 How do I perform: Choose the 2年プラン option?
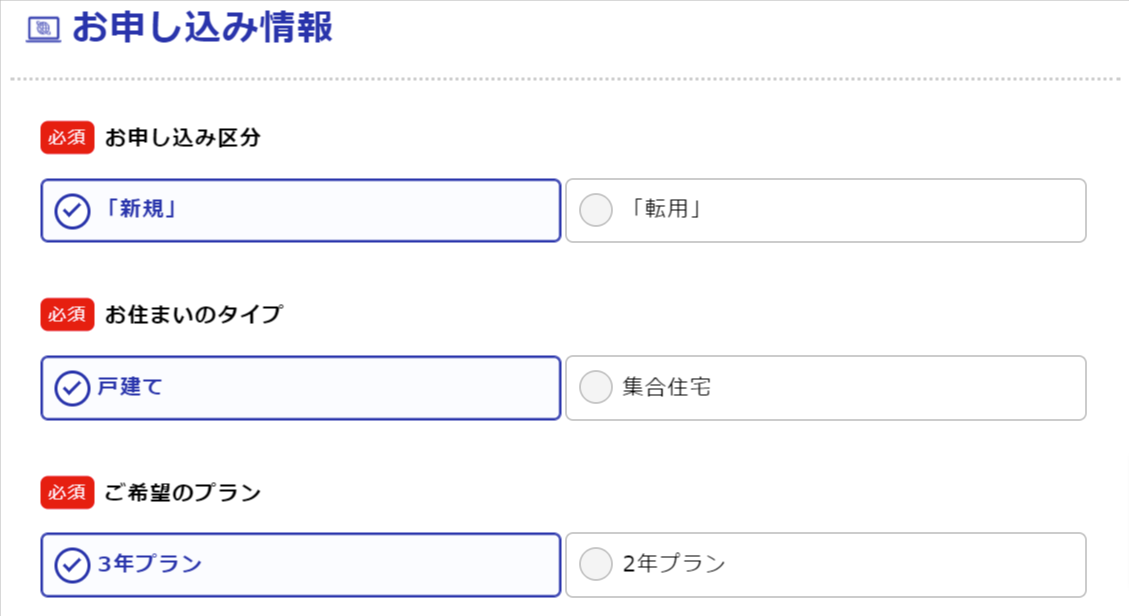tap(826, 564)
